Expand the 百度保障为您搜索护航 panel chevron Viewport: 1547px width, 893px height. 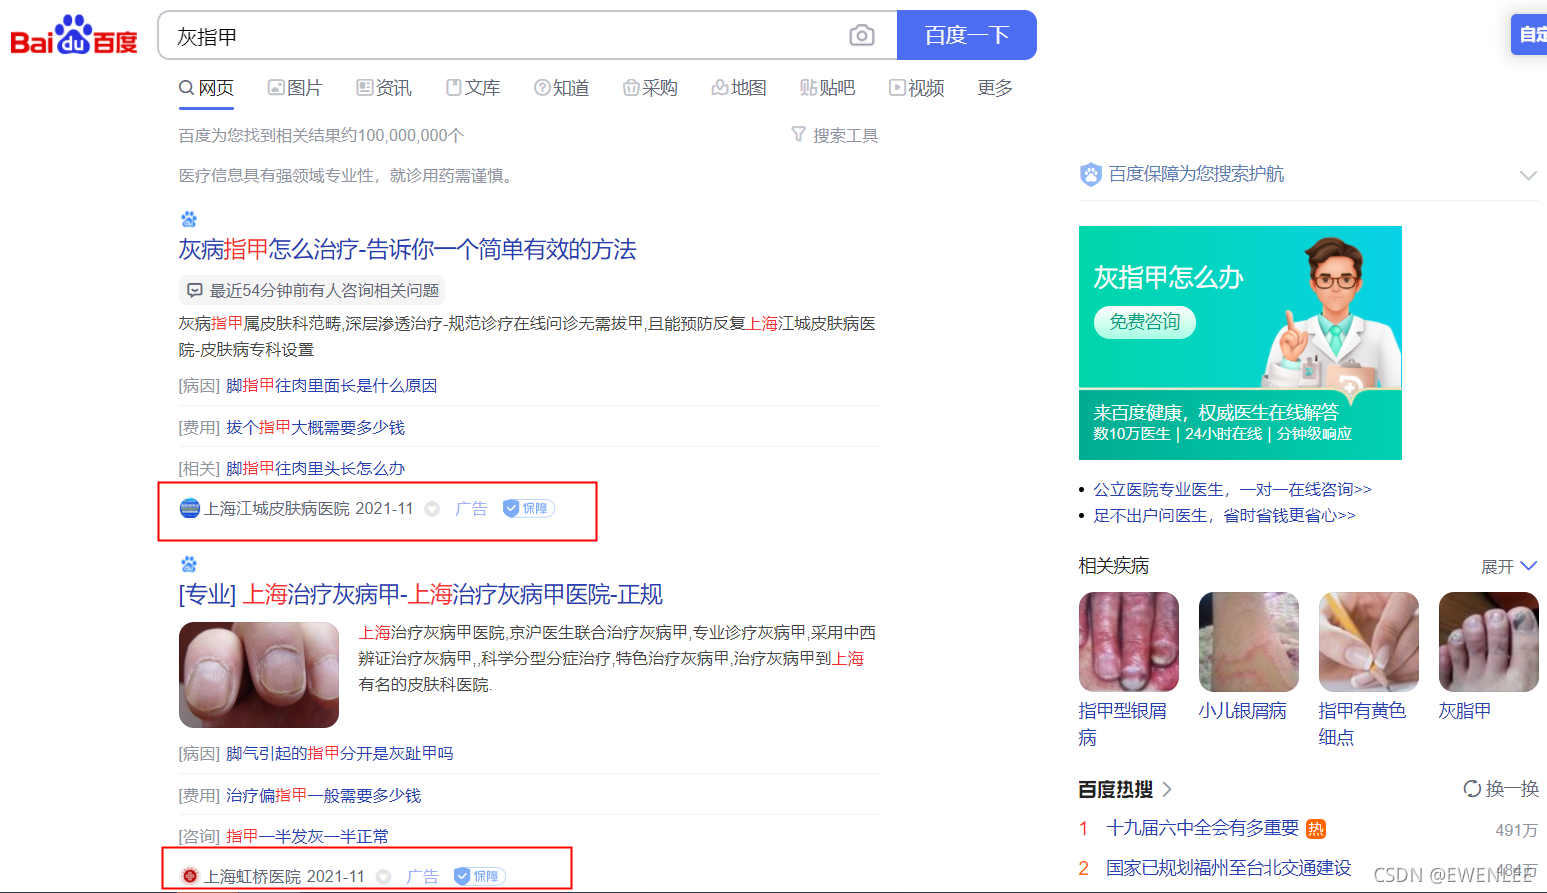(1528, 175)
